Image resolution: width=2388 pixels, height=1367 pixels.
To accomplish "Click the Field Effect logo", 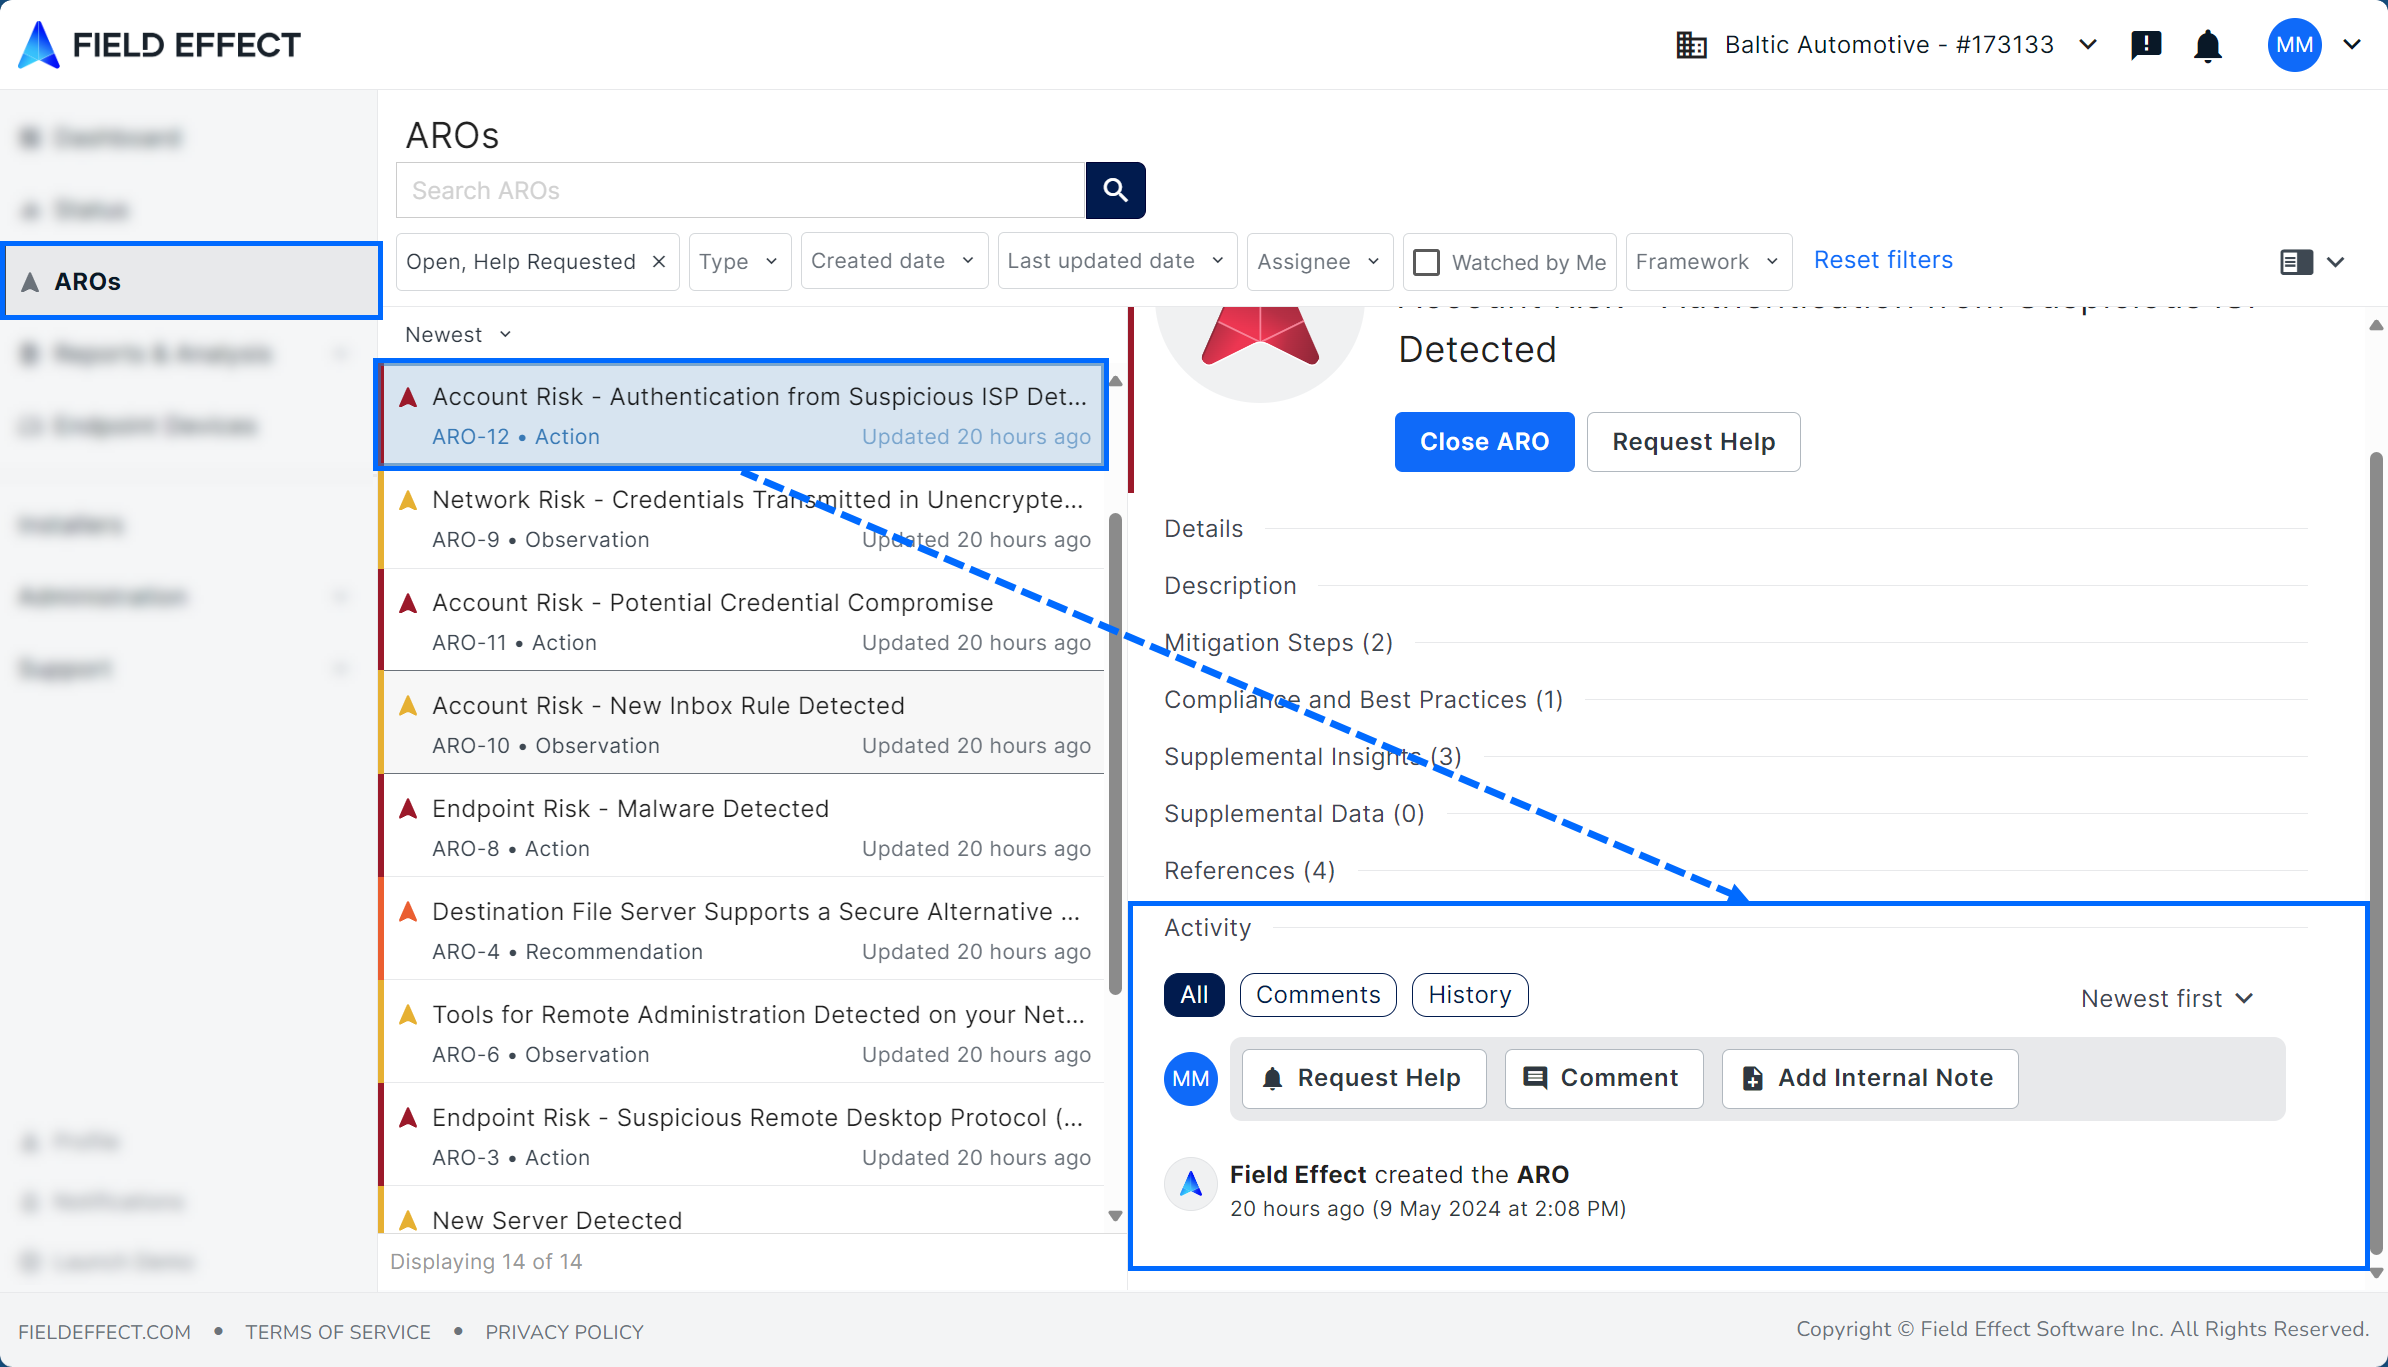I will 160,45.
